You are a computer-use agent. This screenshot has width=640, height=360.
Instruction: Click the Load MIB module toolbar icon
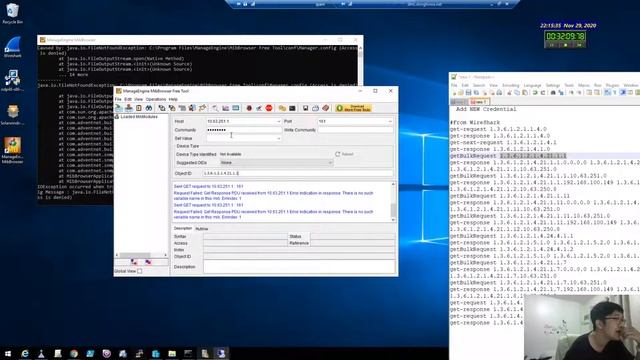click(x=119, y=108)
